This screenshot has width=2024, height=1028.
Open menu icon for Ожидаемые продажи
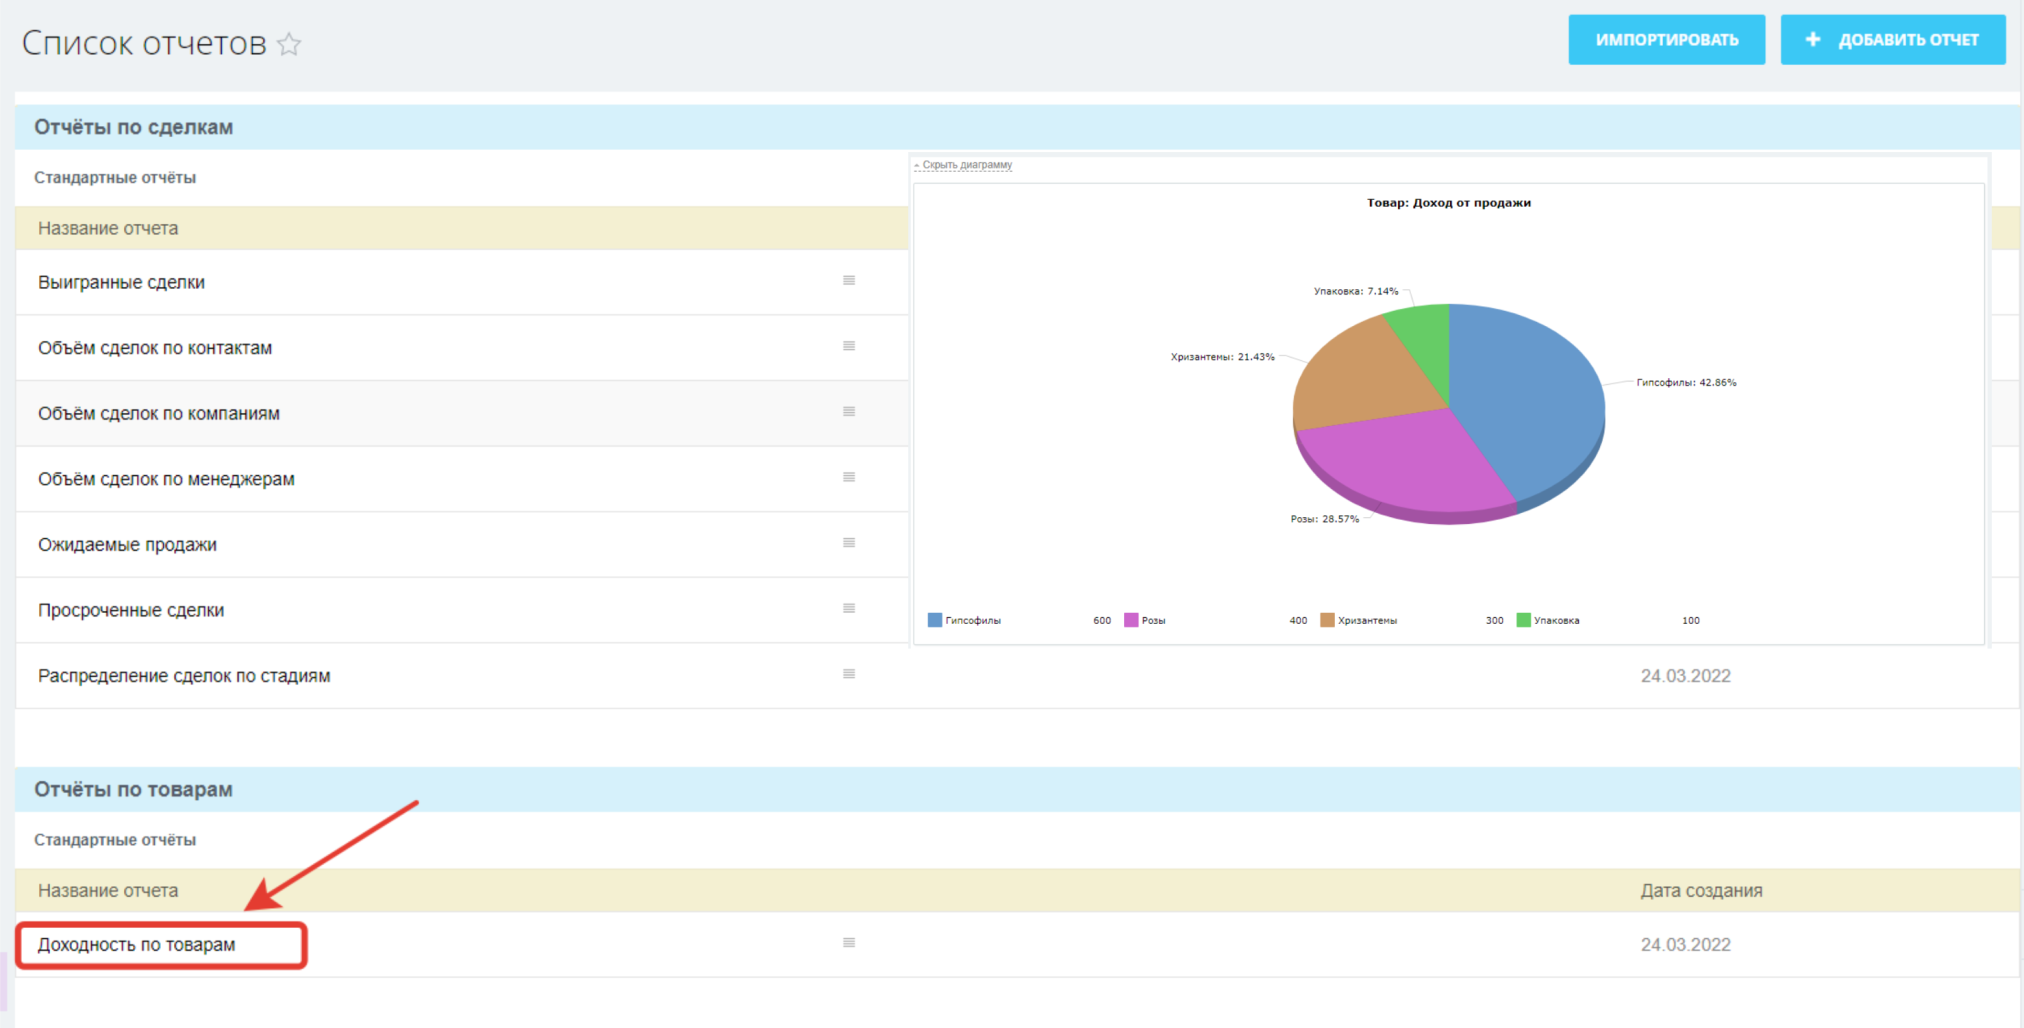849,543
